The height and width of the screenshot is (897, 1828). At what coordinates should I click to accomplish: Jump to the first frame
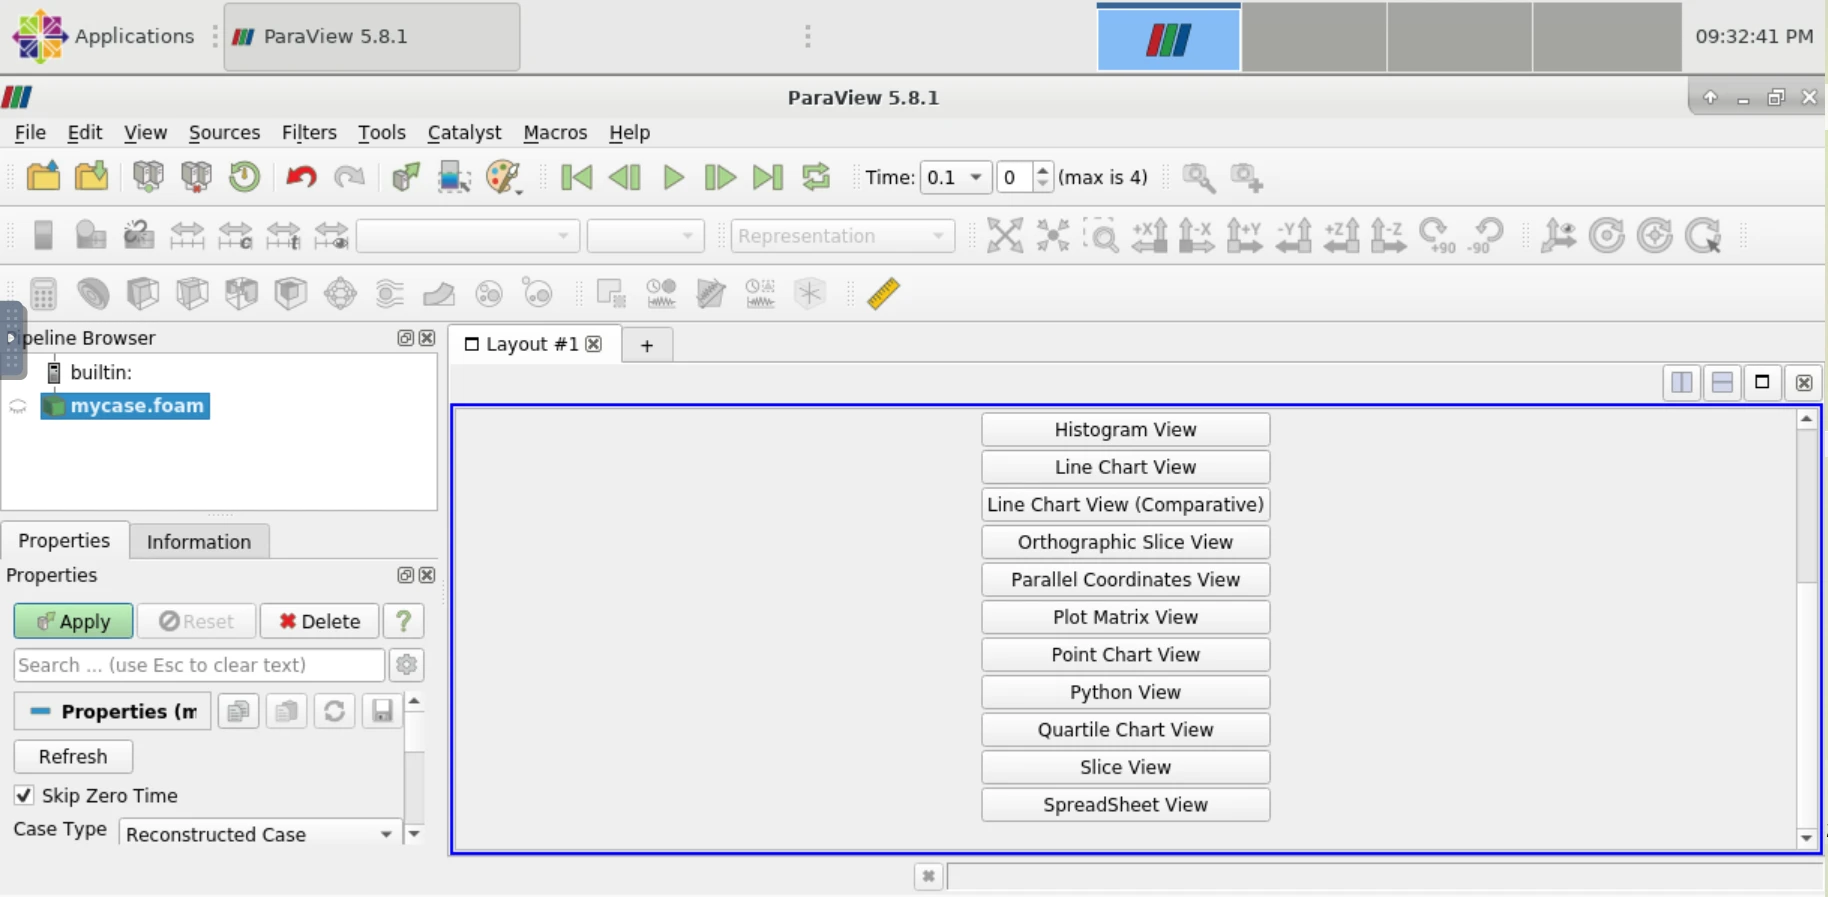coord(576,177)
